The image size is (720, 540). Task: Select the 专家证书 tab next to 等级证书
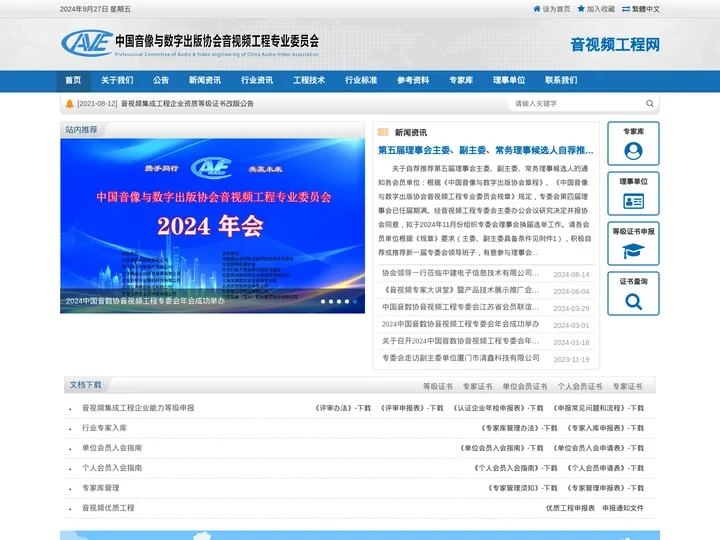tap(477, 387)
